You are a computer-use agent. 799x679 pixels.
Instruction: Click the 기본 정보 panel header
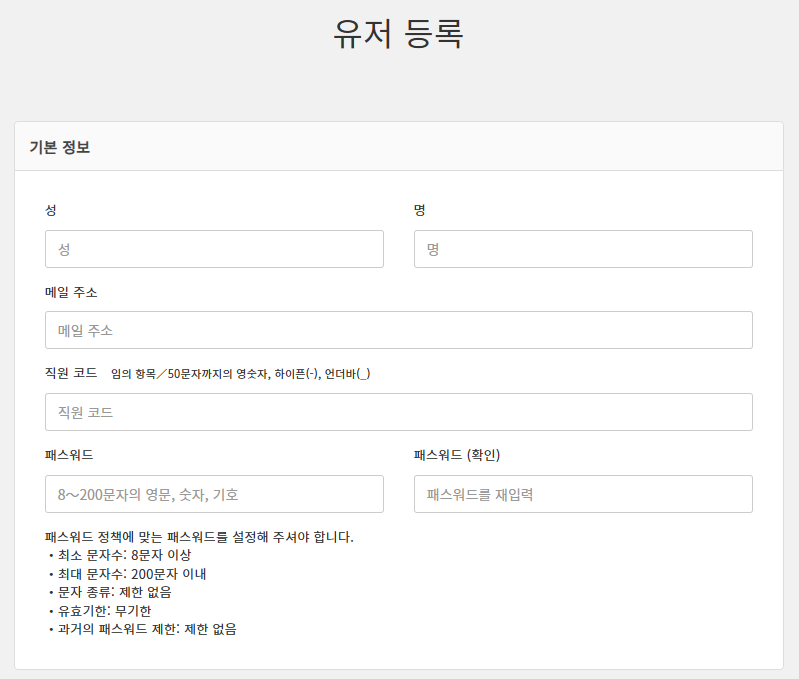click(60, 147)
